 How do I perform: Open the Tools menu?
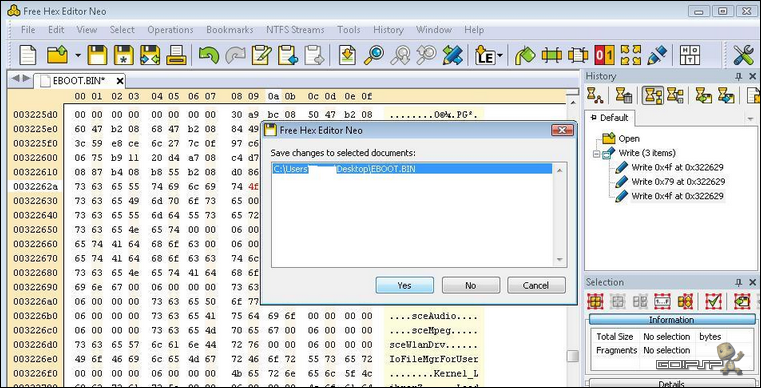pyautogui.click(x=348, y=30)
